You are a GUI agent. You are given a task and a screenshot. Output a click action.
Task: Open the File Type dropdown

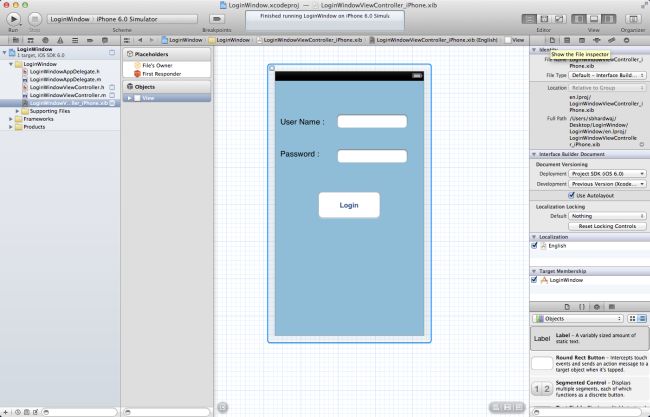pos(607,75)
